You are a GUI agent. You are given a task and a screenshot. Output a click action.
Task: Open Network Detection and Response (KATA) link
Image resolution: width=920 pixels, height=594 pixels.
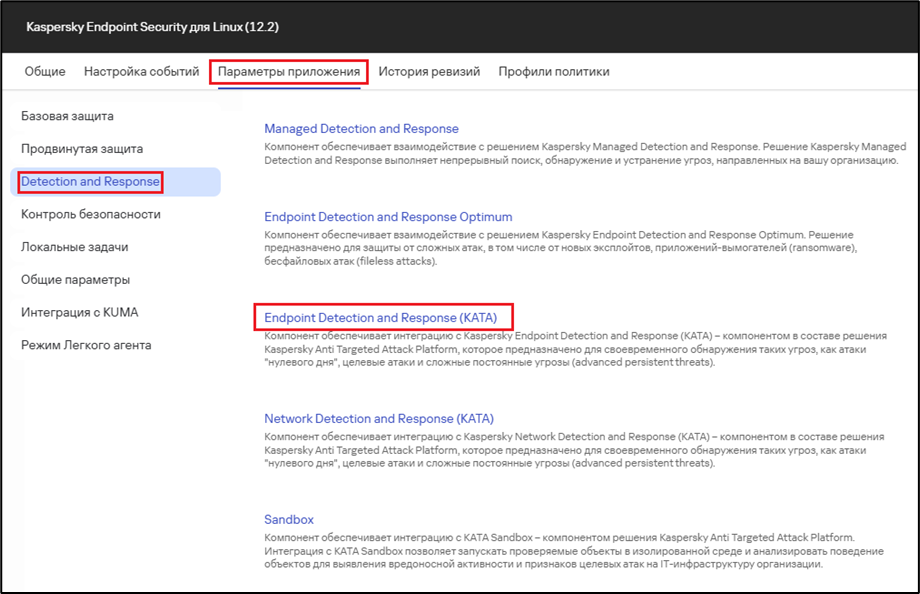pyautogui.click(x=379, y=419)
